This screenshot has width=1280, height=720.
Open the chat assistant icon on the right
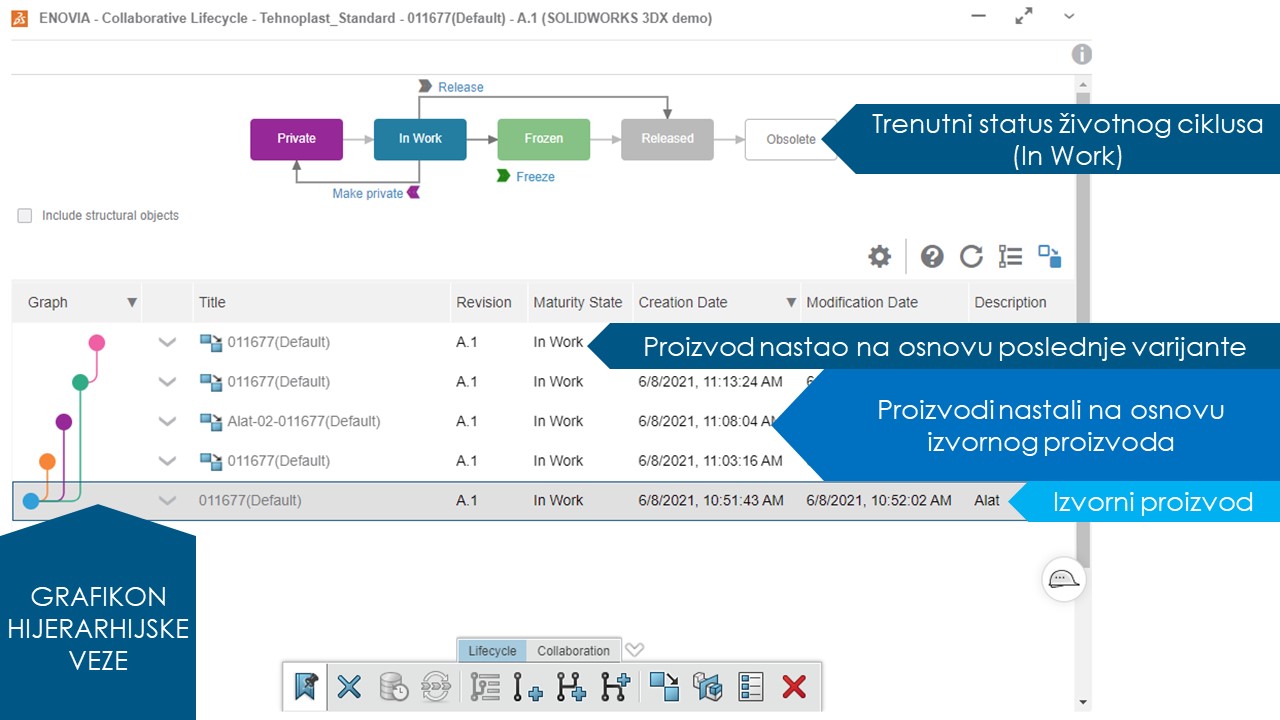(x=1063, y=579)
